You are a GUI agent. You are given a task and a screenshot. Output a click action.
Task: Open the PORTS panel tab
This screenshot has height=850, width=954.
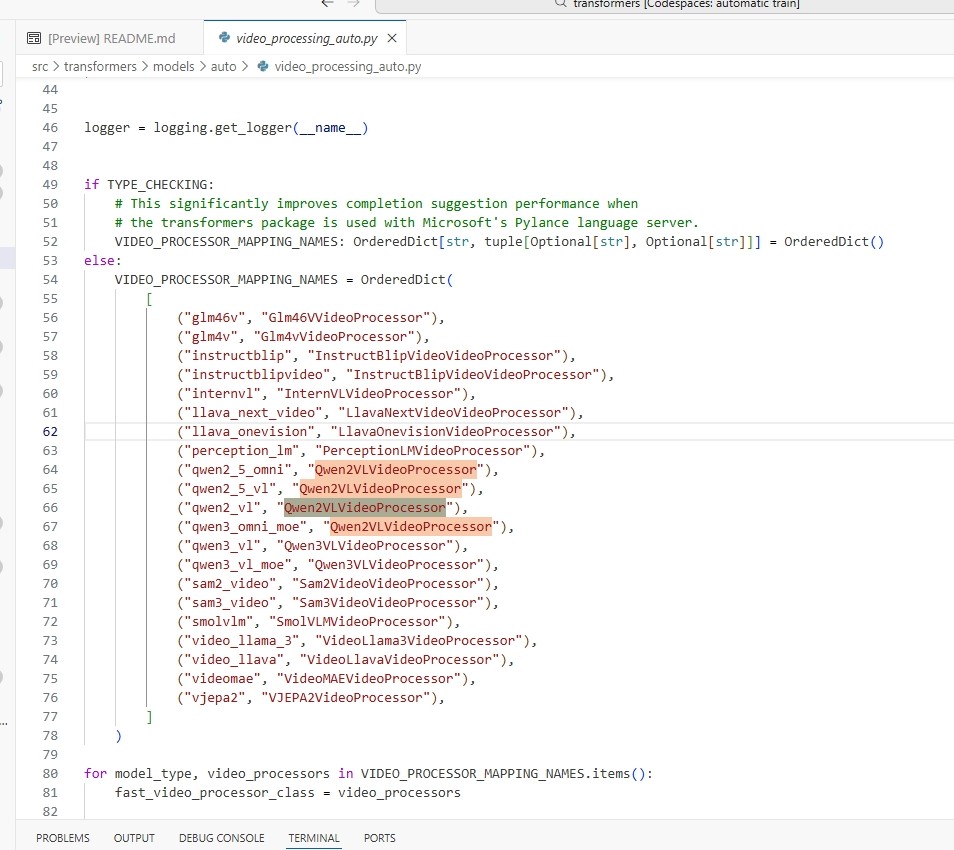[x=380, y=838]
